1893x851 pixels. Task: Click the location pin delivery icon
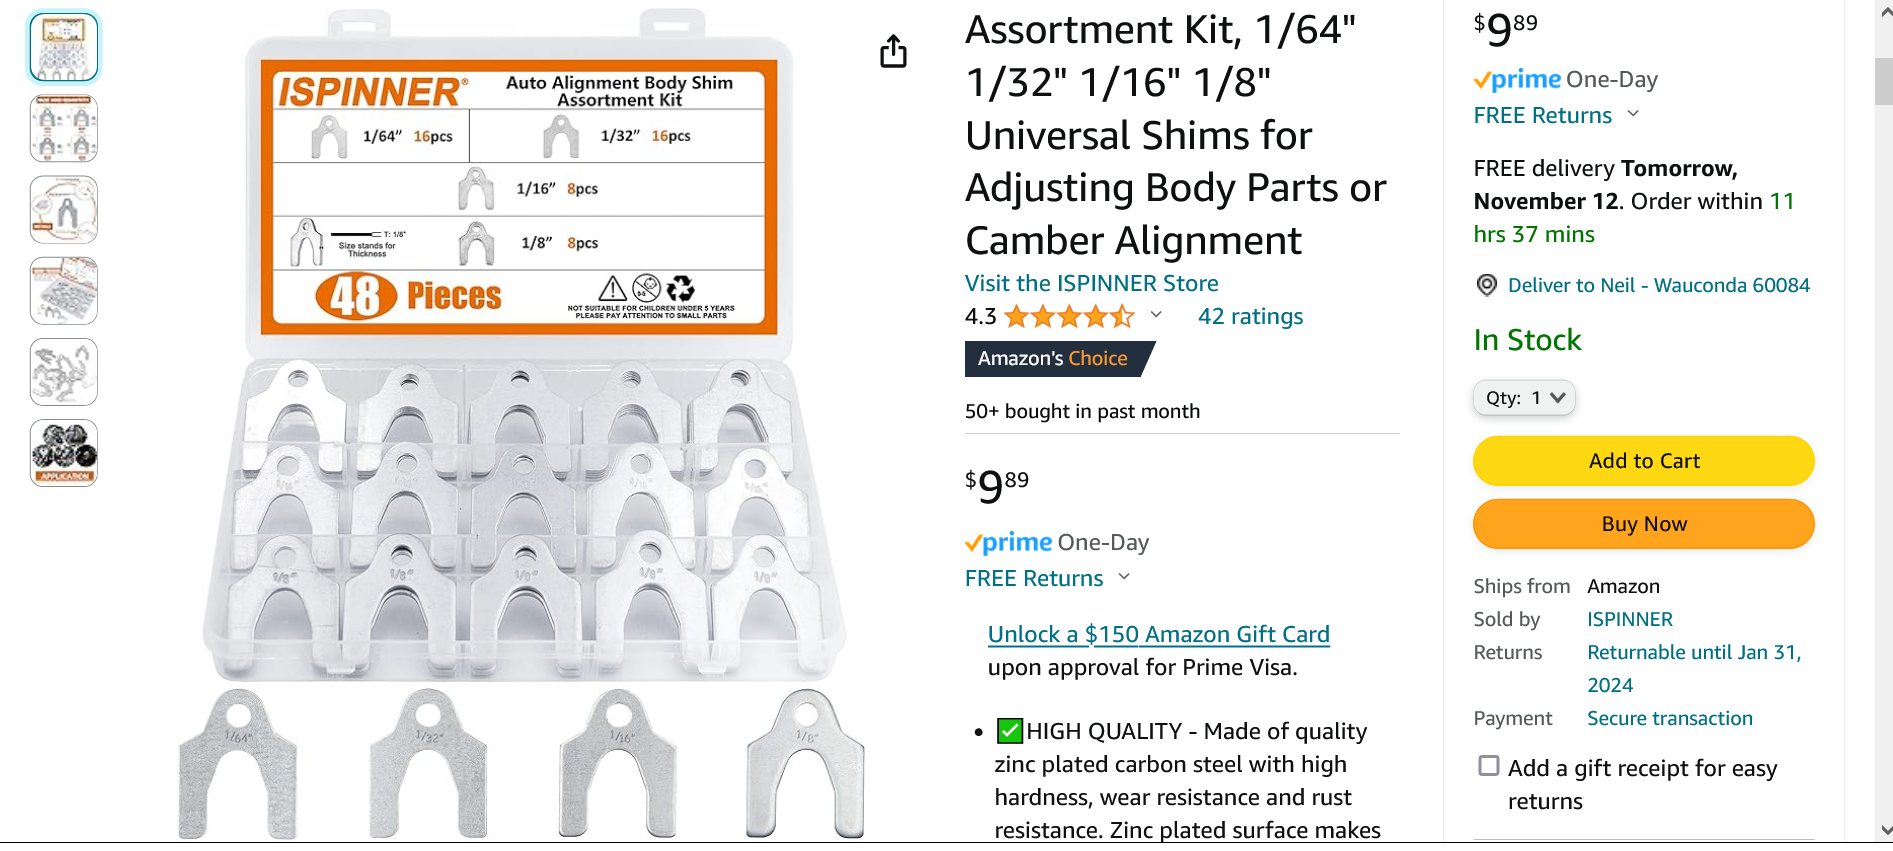pos(1486,285)
